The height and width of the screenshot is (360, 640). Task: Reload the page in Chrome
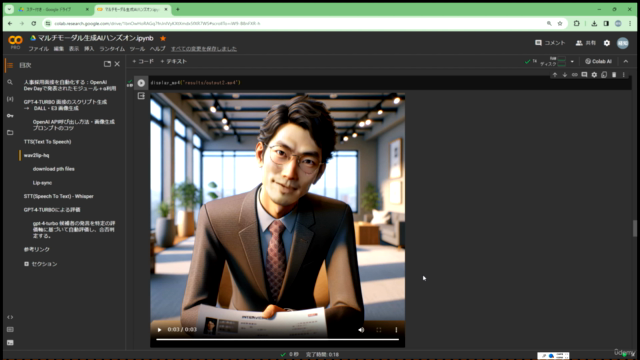34,24
